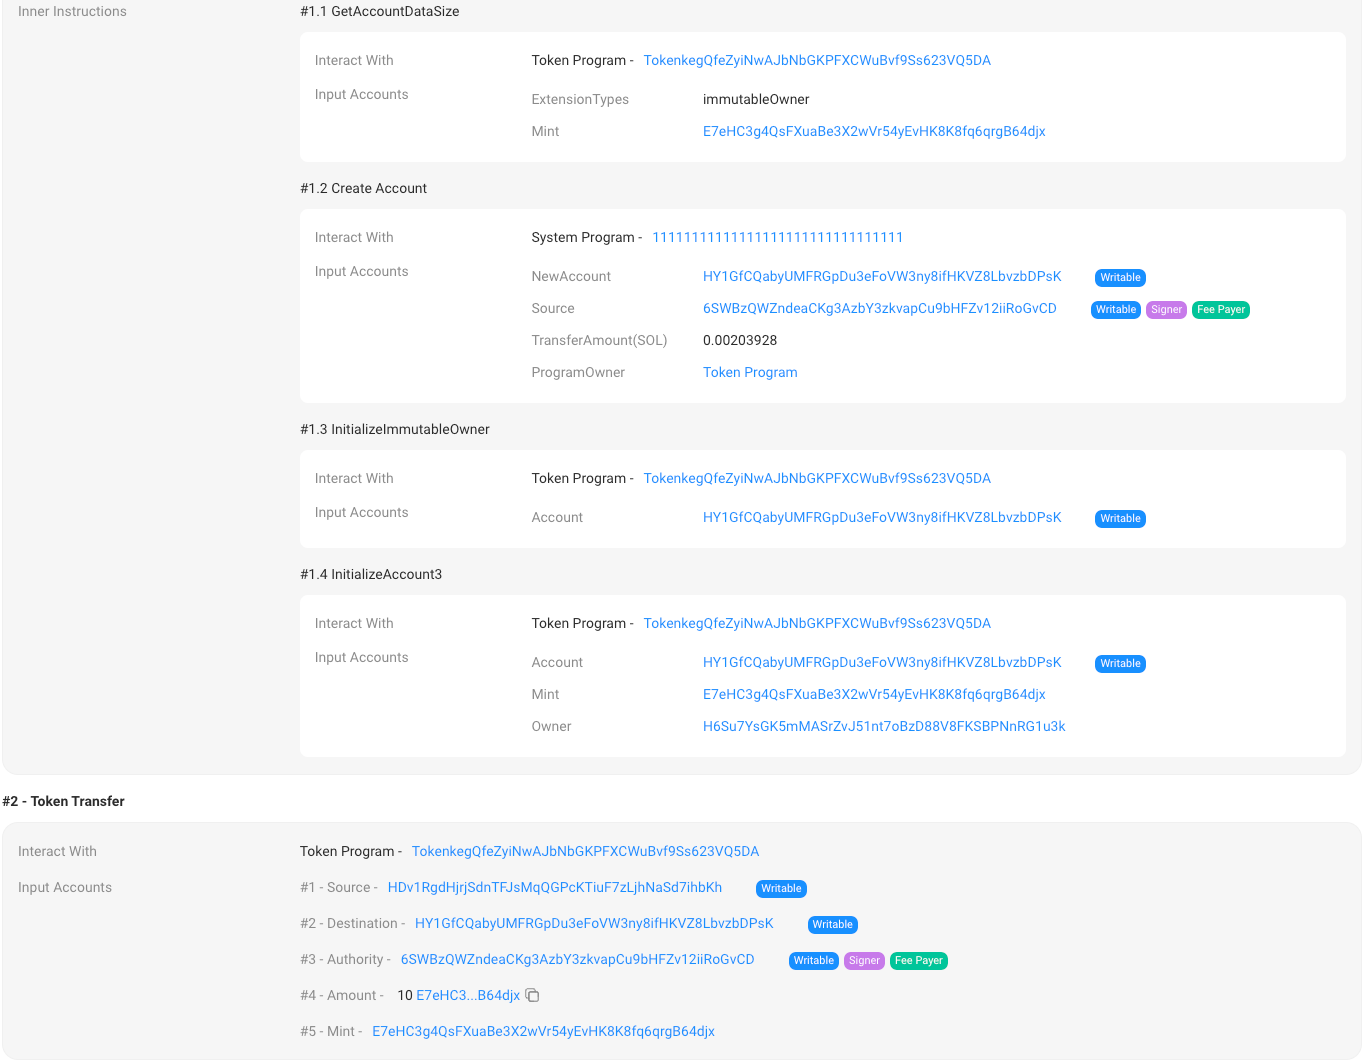Open the NewAccount address in Create Account
This screenshot has height=1060, width=1365.
(x=881, y=277)
